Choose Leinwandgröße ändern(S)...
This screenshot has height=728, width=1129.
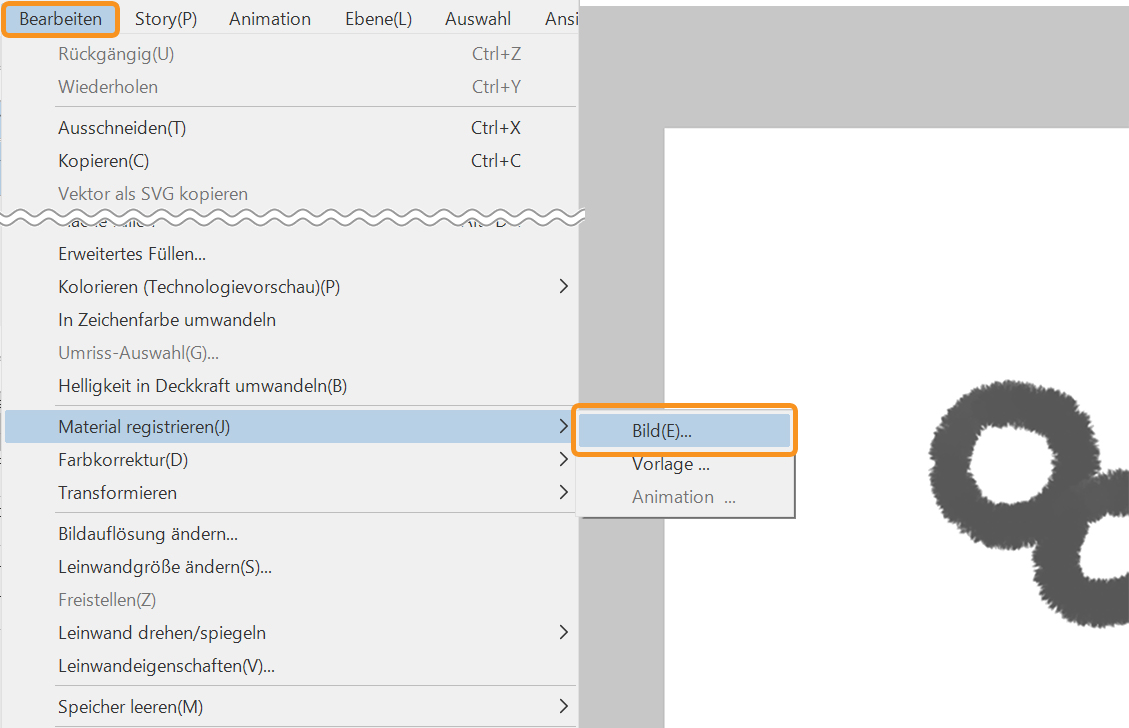(x=165, y=567)
